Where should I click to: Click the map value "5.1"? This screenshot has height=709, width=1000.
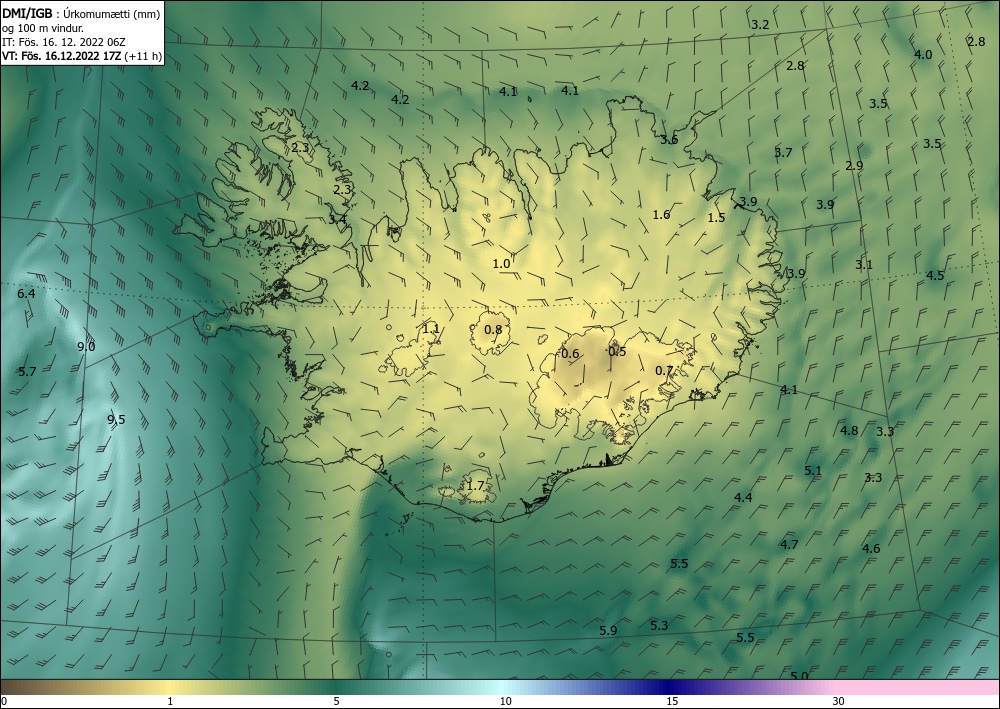point(813,471)
